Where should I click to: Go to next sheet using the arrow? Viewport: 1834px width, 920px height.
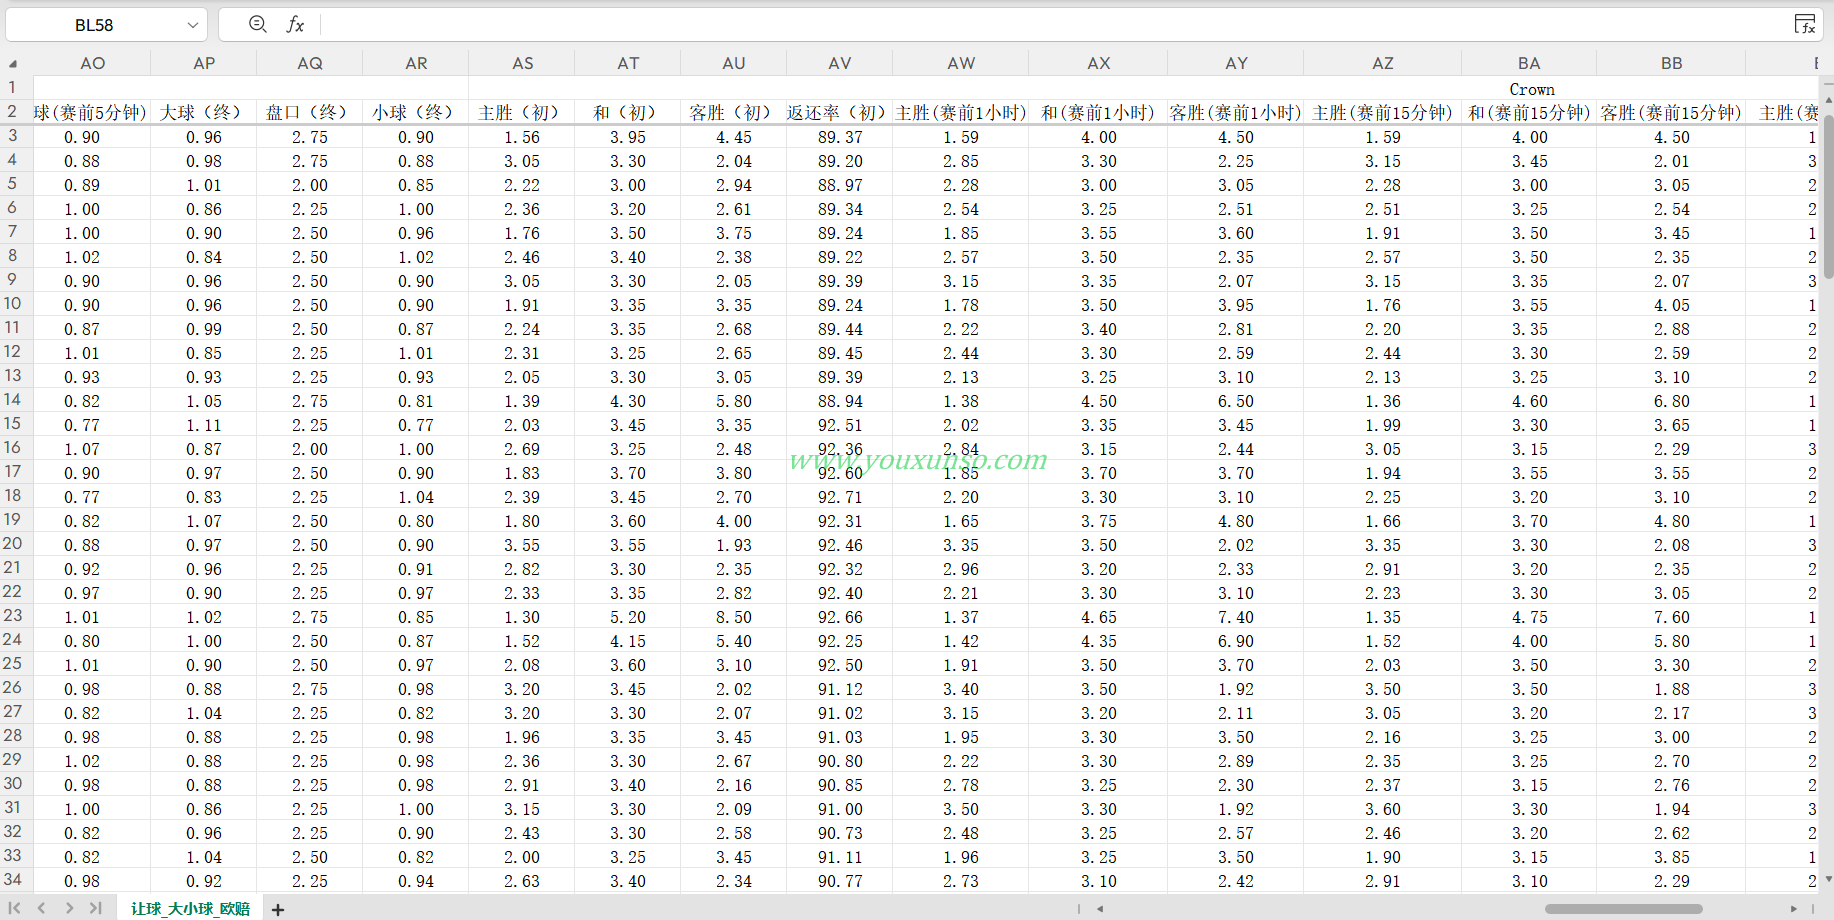click(x=69, y=908)
